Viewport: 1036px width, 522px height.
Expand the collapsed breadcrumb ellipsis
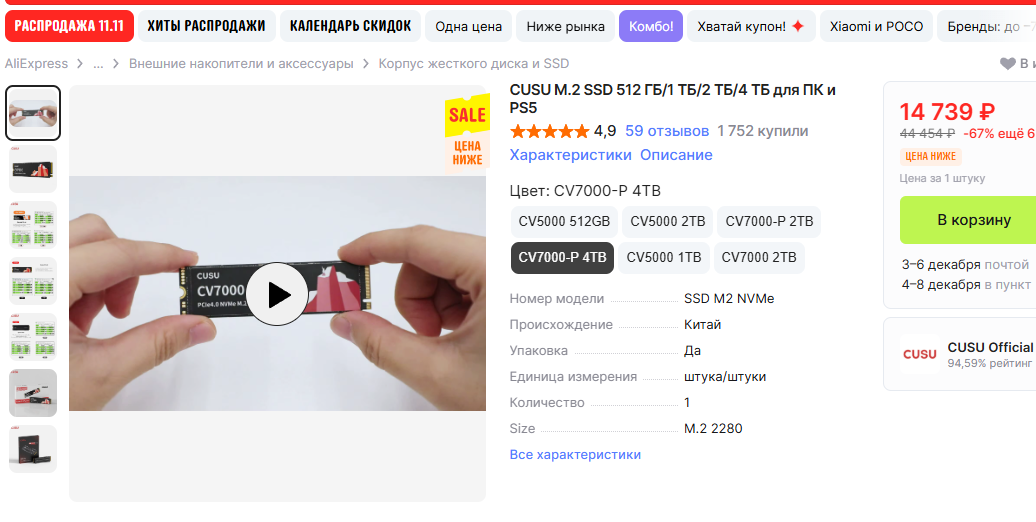click(x=98, y=63)
